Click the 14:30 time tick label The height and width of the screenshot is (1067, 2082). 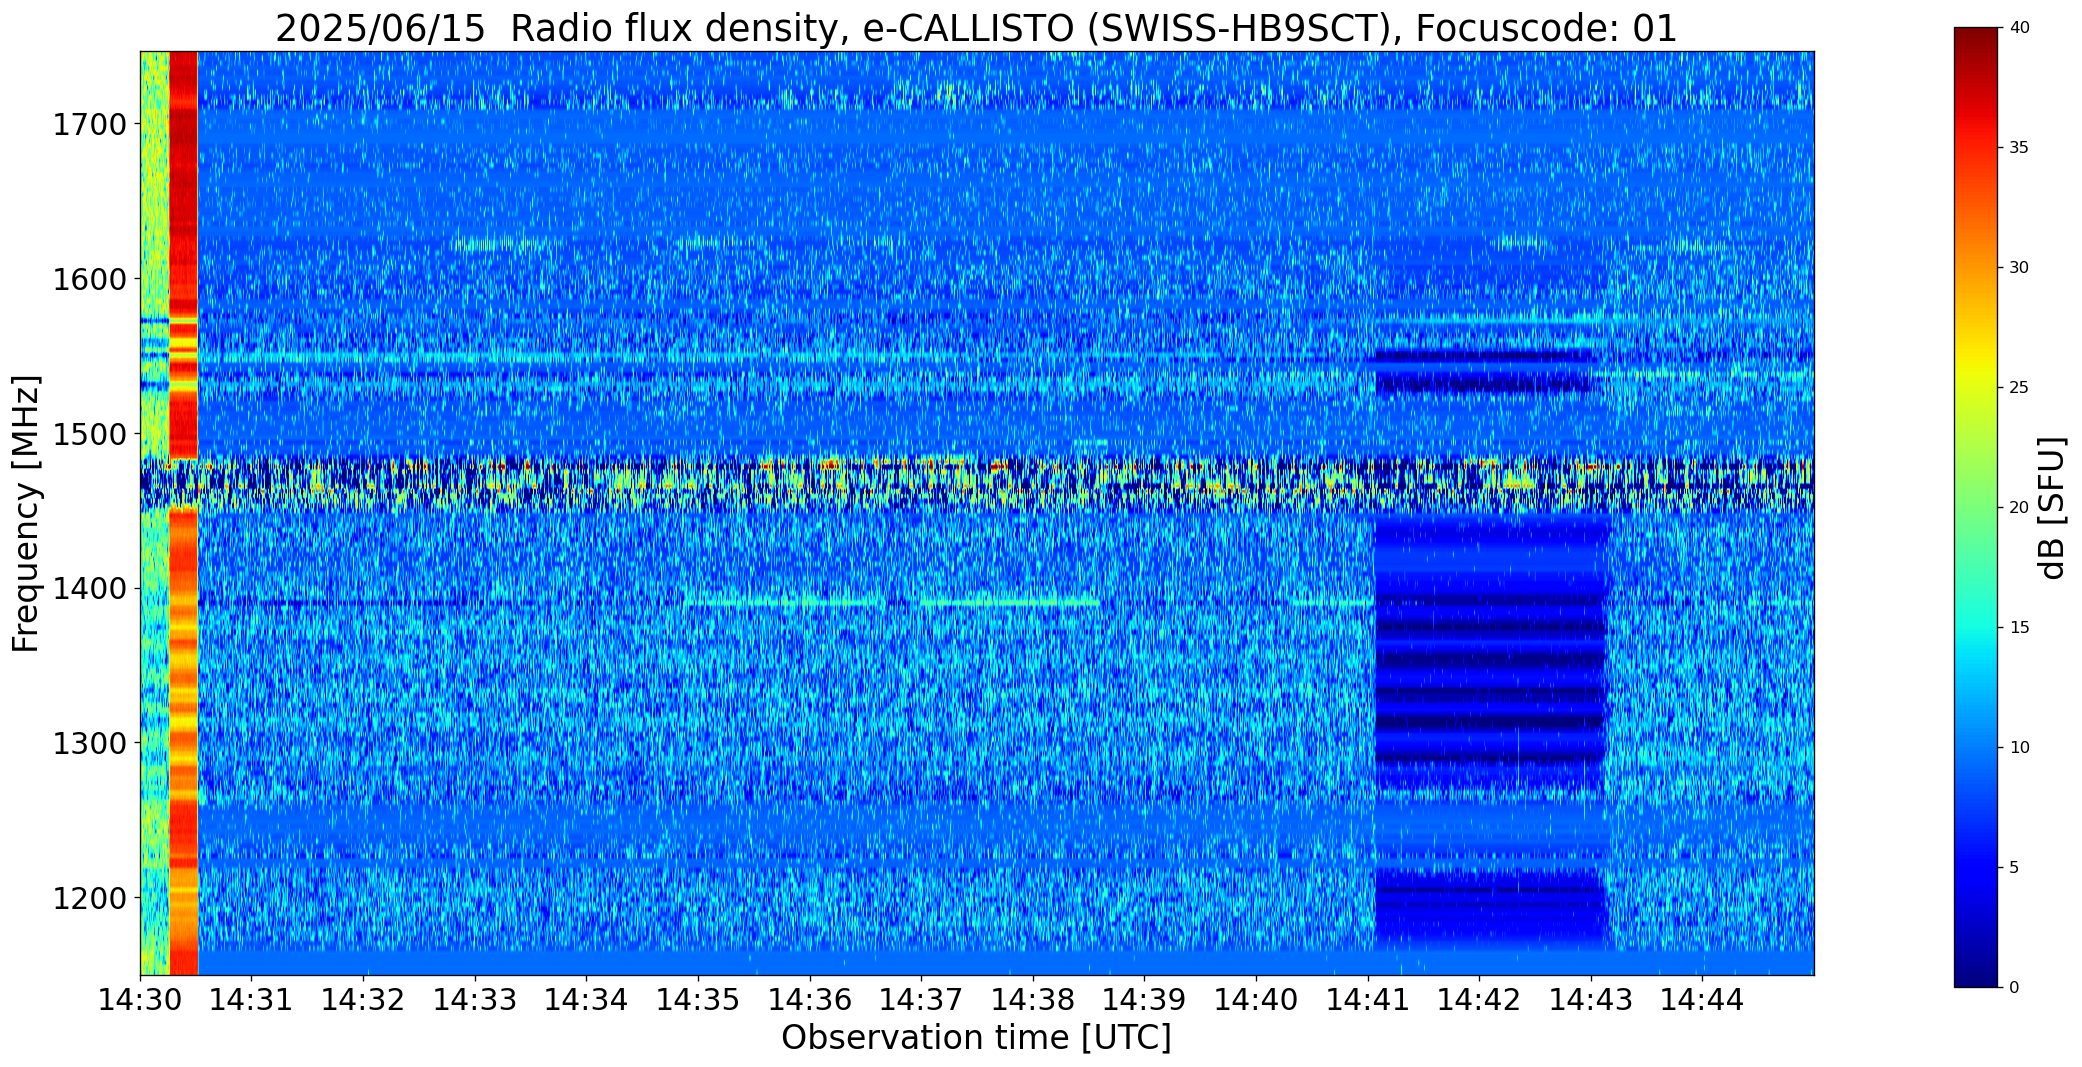(x=140, y=999)
